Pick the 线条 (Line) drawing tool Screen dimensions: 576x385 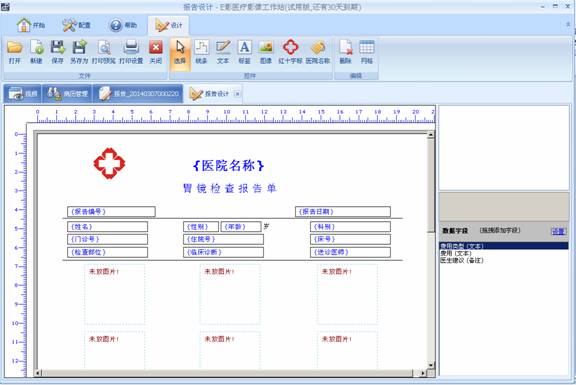[201, 52]
